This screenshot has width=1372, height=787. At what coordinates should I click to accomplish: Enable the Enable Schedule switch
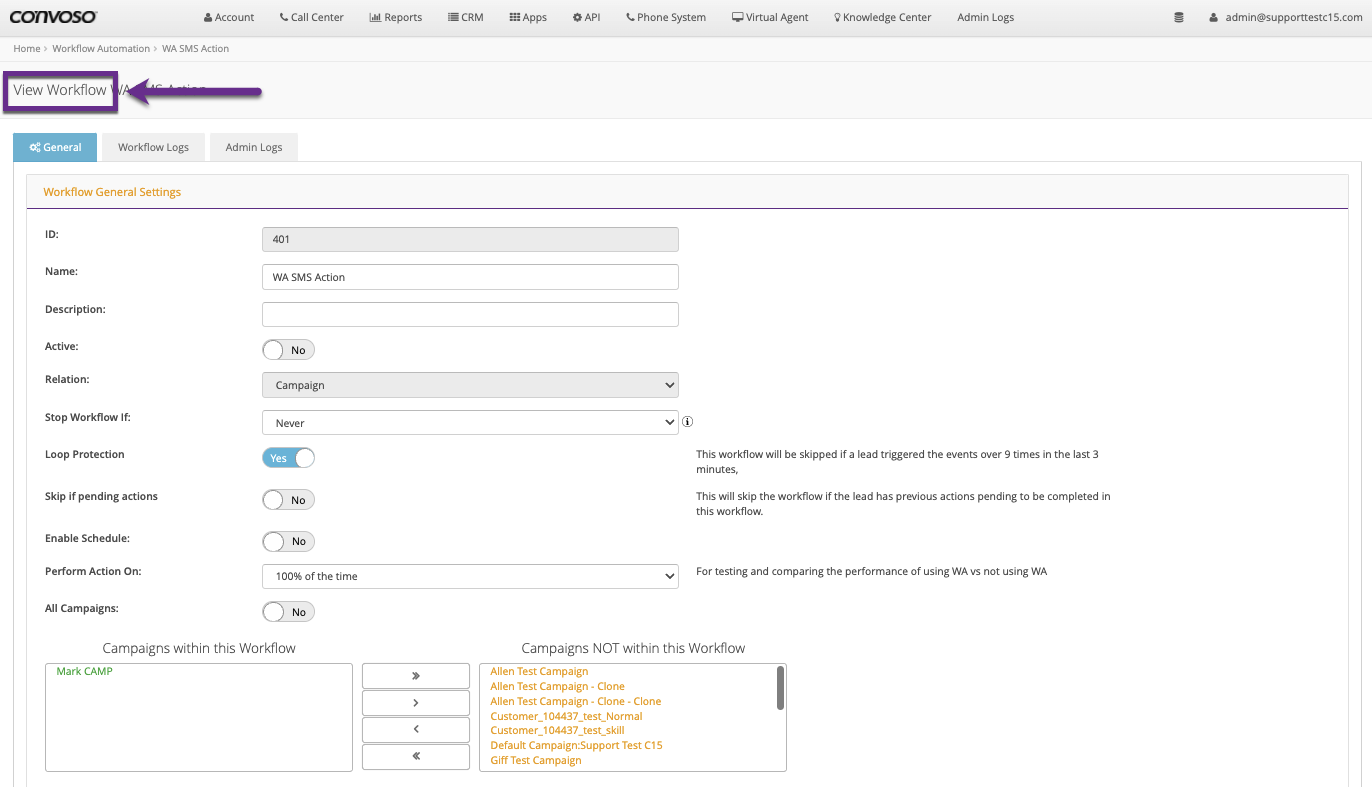point(288,541)
